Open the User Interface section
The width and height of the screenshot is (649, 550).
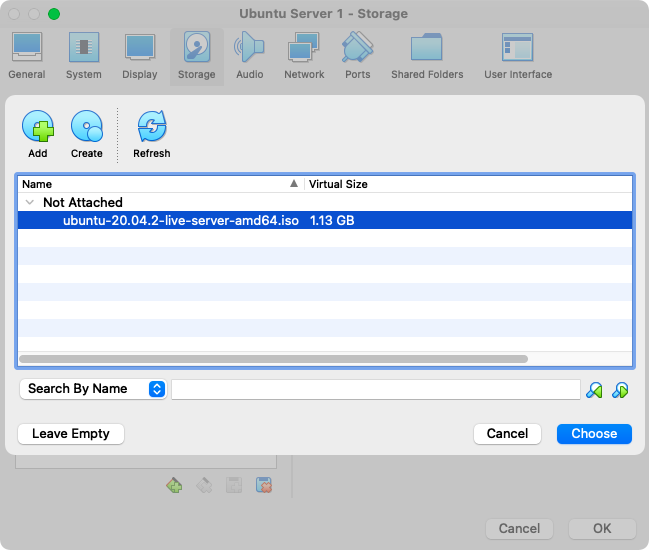click(517, 55)
